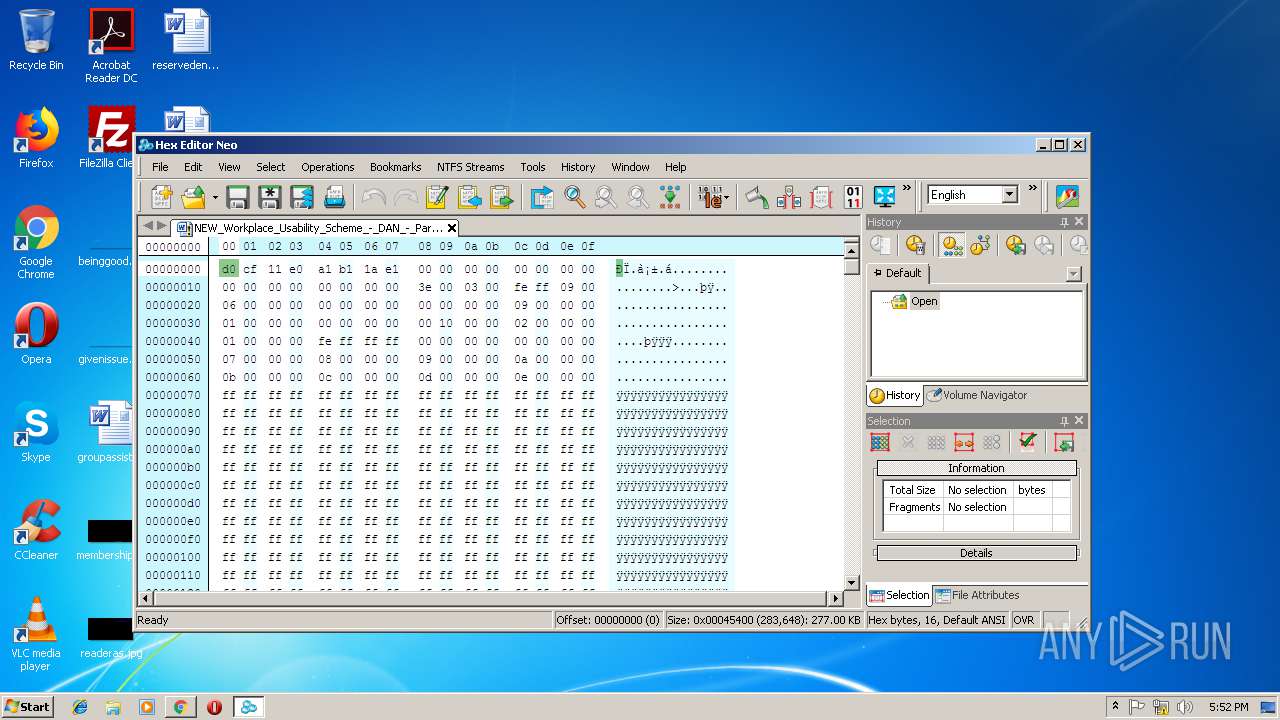Click the Edit clipboard with pencil icon
Screen dimensions: 1280x720
pos(437,196)
